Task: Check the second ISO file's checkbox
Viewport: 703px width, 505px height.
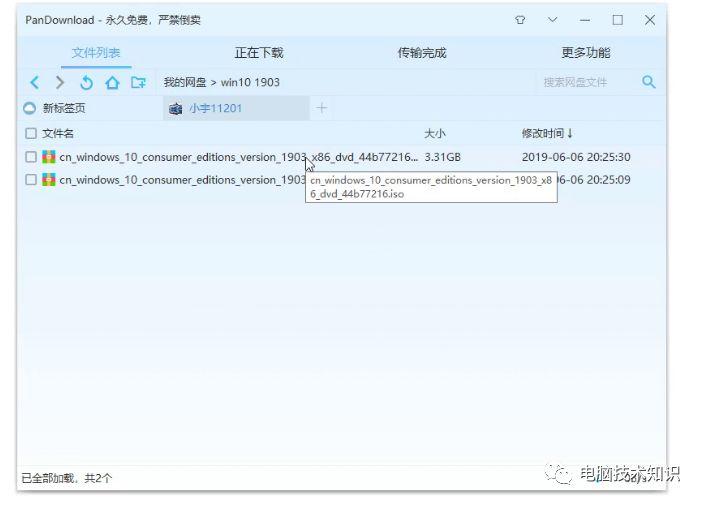Action: 31,180
